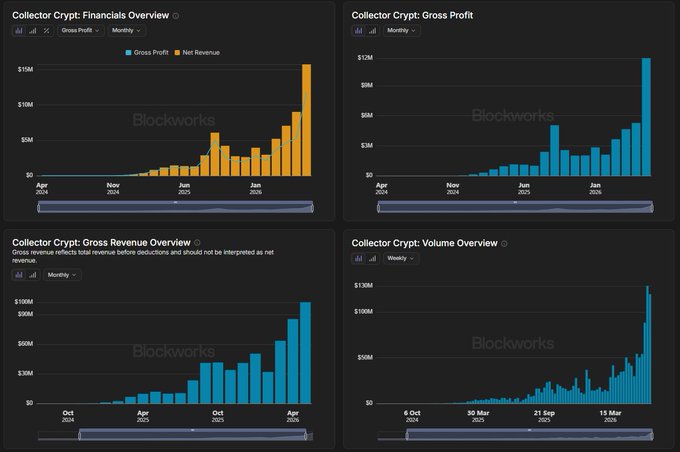Click the $12M axis label

[365, 58]
